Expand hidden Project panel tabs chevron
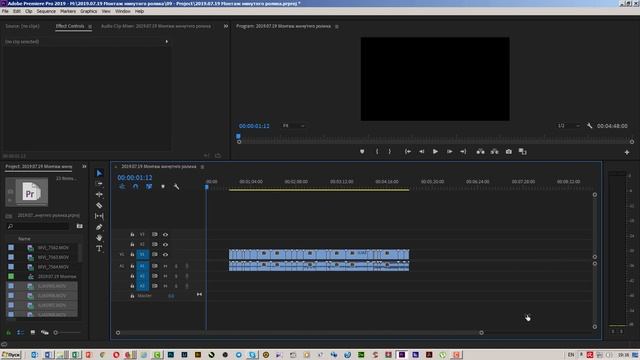 [x=84, y=166]
